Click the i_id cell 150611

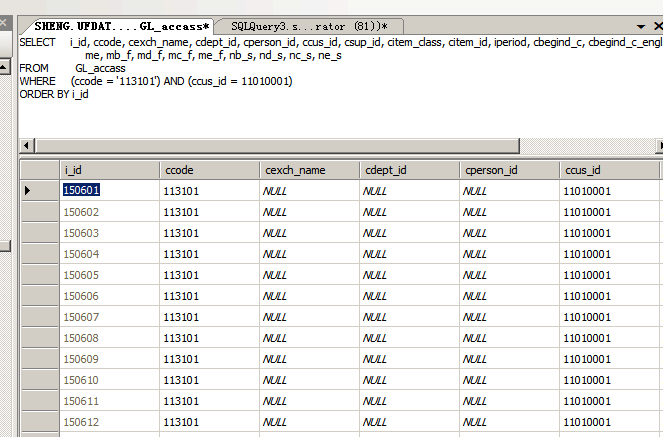[109, 401]
